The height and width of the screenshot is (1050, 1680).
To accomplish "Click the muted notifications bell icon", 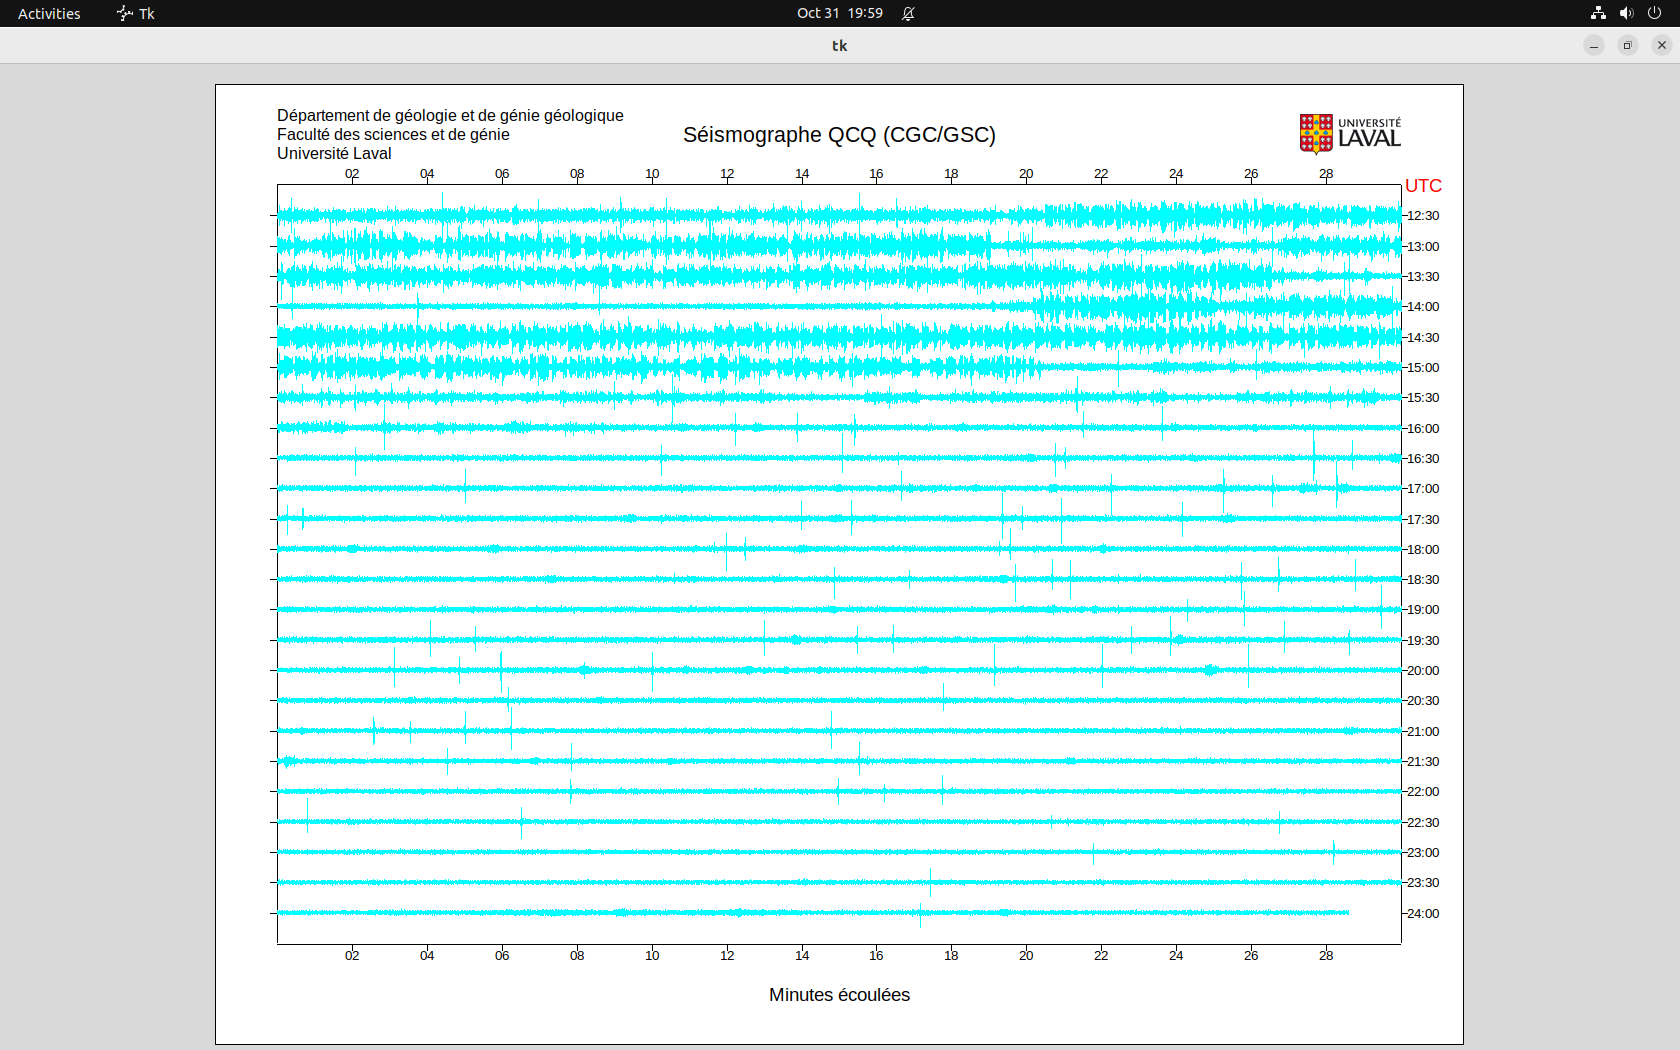I will point(908,13).
